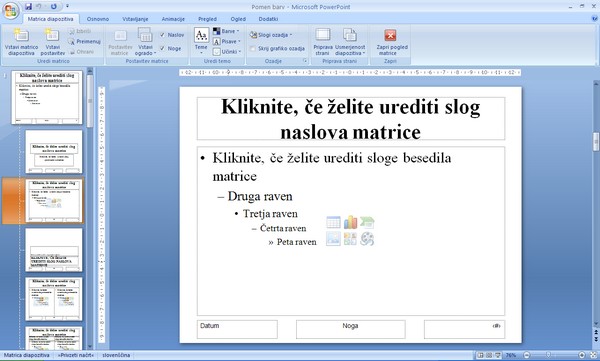
Task: Go to previous slide arrow button
Action: [596, 332]
